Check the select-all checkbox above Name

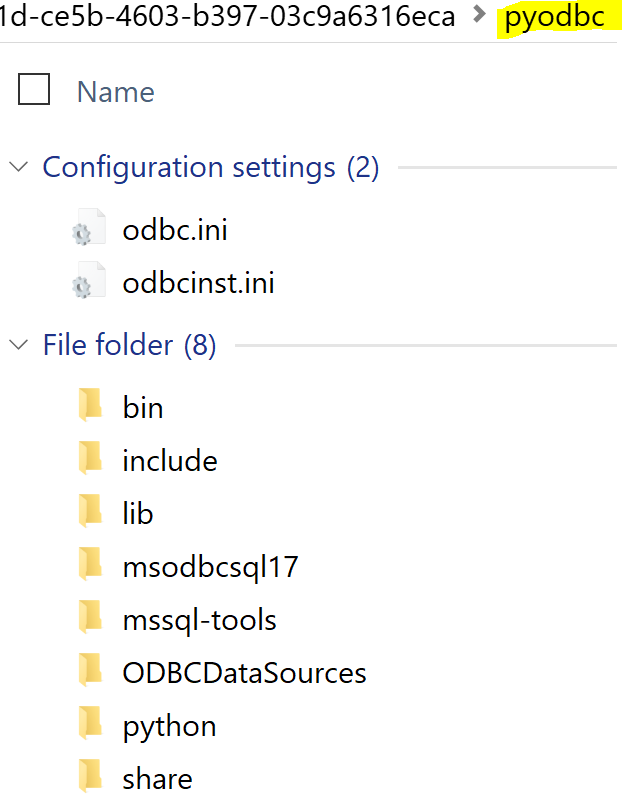click(x=33, y=89)
